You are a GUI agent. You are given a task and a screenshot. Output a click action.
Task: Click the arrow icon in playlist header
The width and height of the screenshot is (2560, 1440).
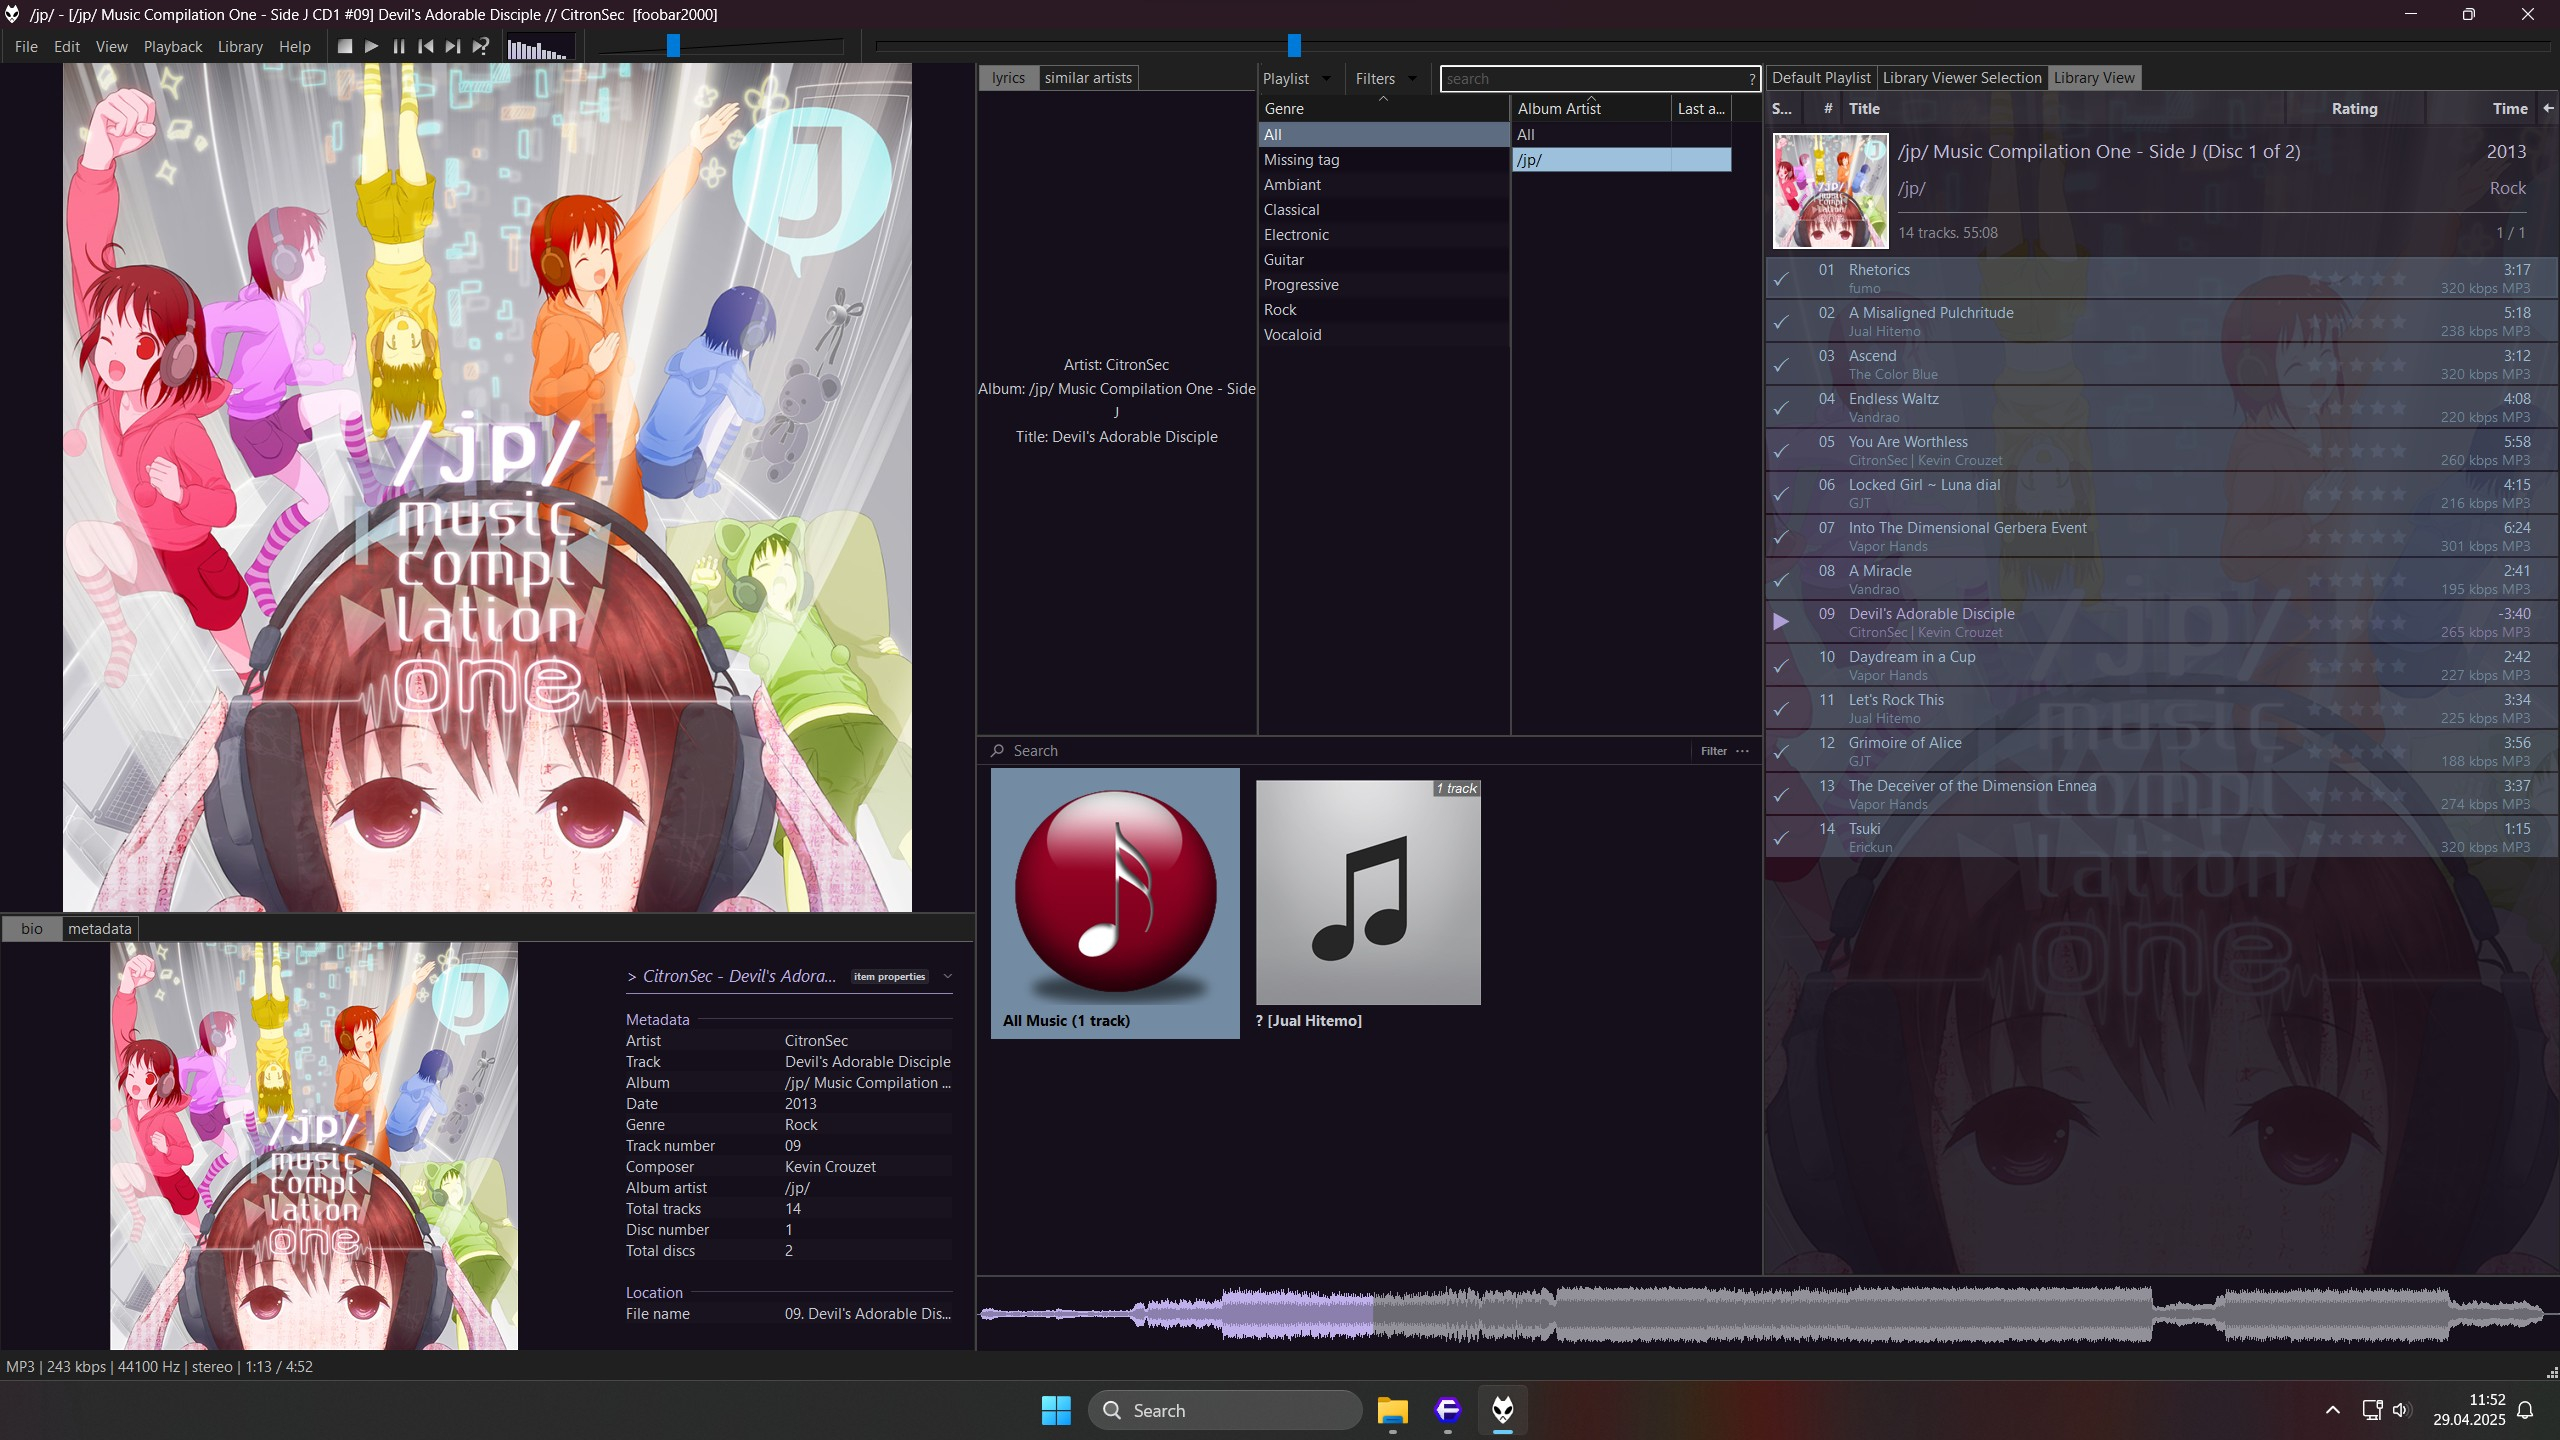[2548, 108]
